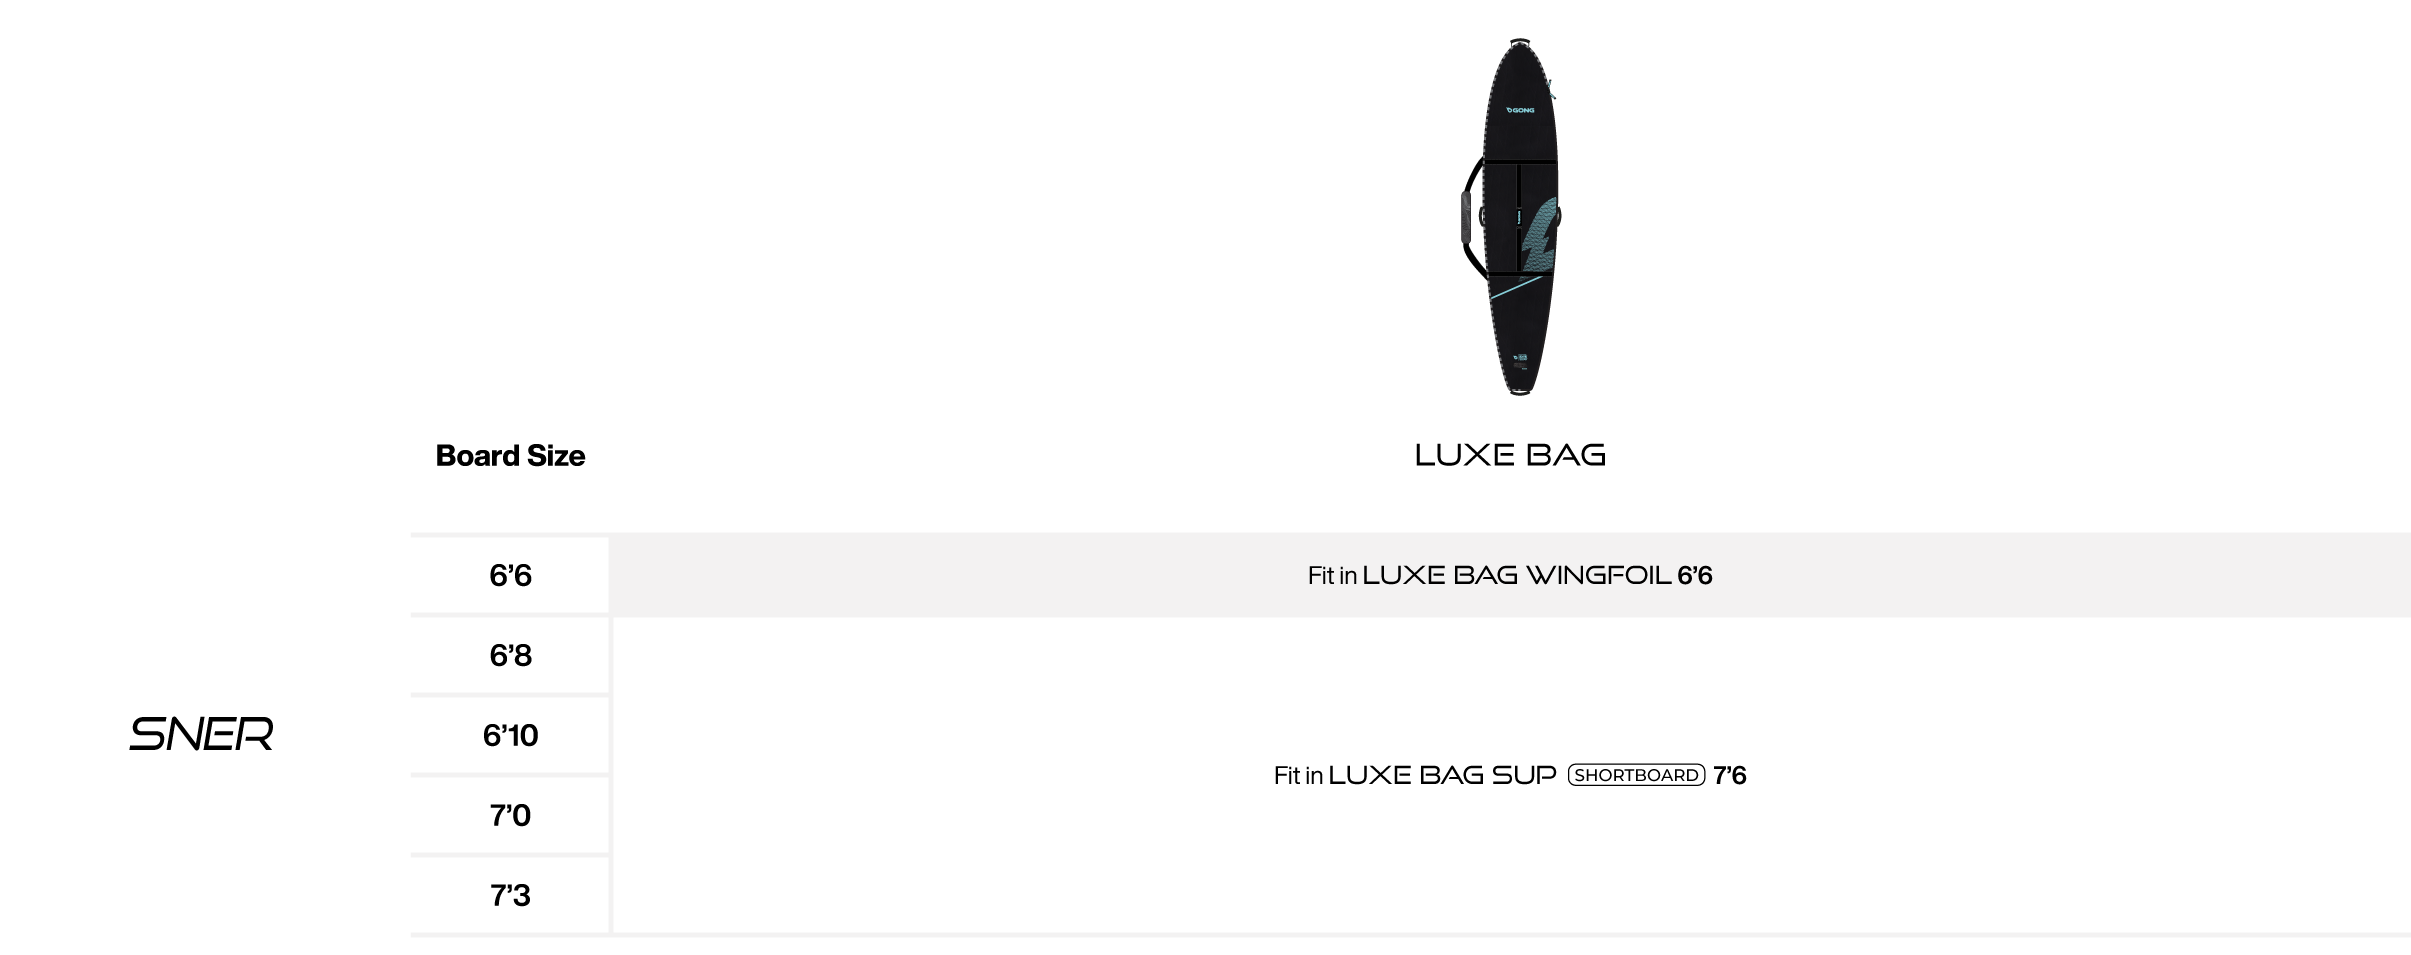
Task: Click the 7'6 size in SUP text
Action: (x=1730, y=775)
